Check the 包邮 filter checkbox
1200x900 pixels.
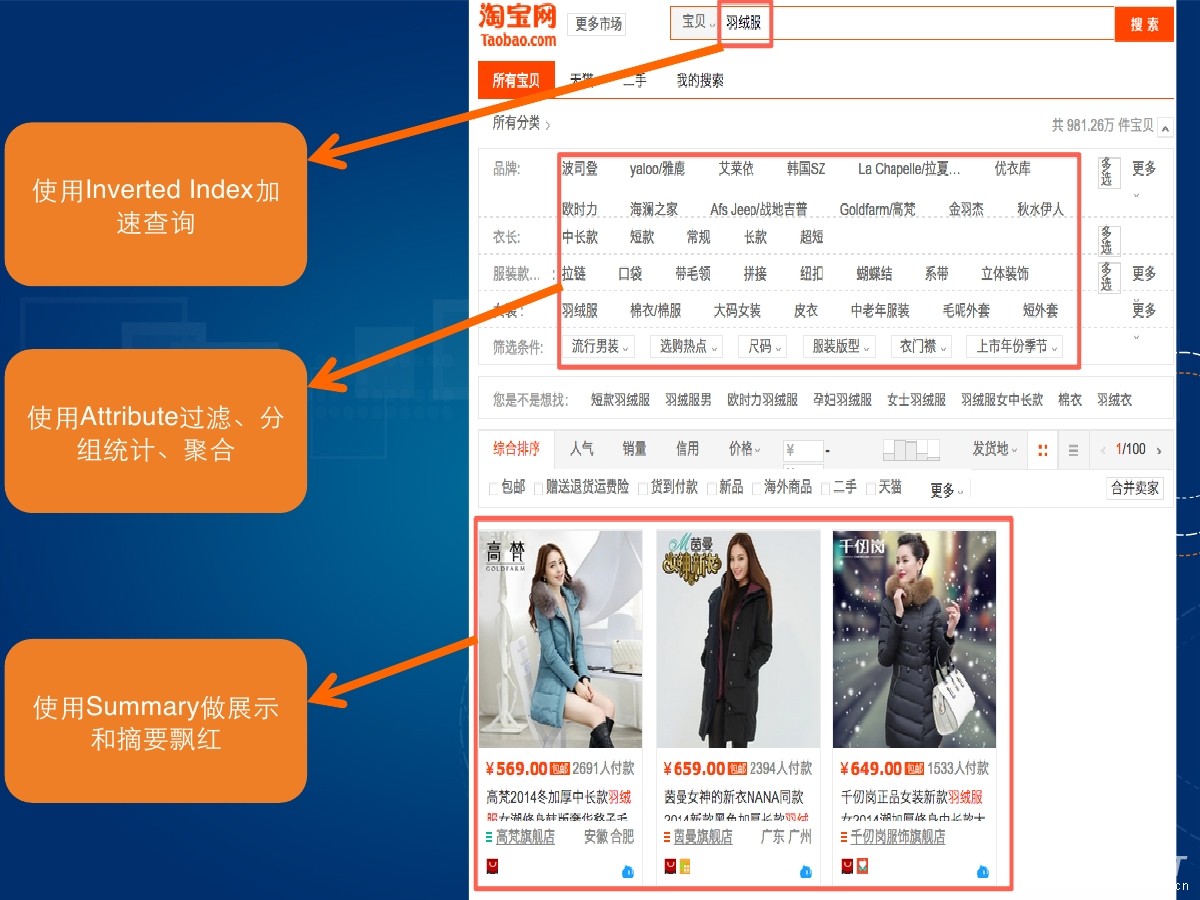[x=494, y=489]
